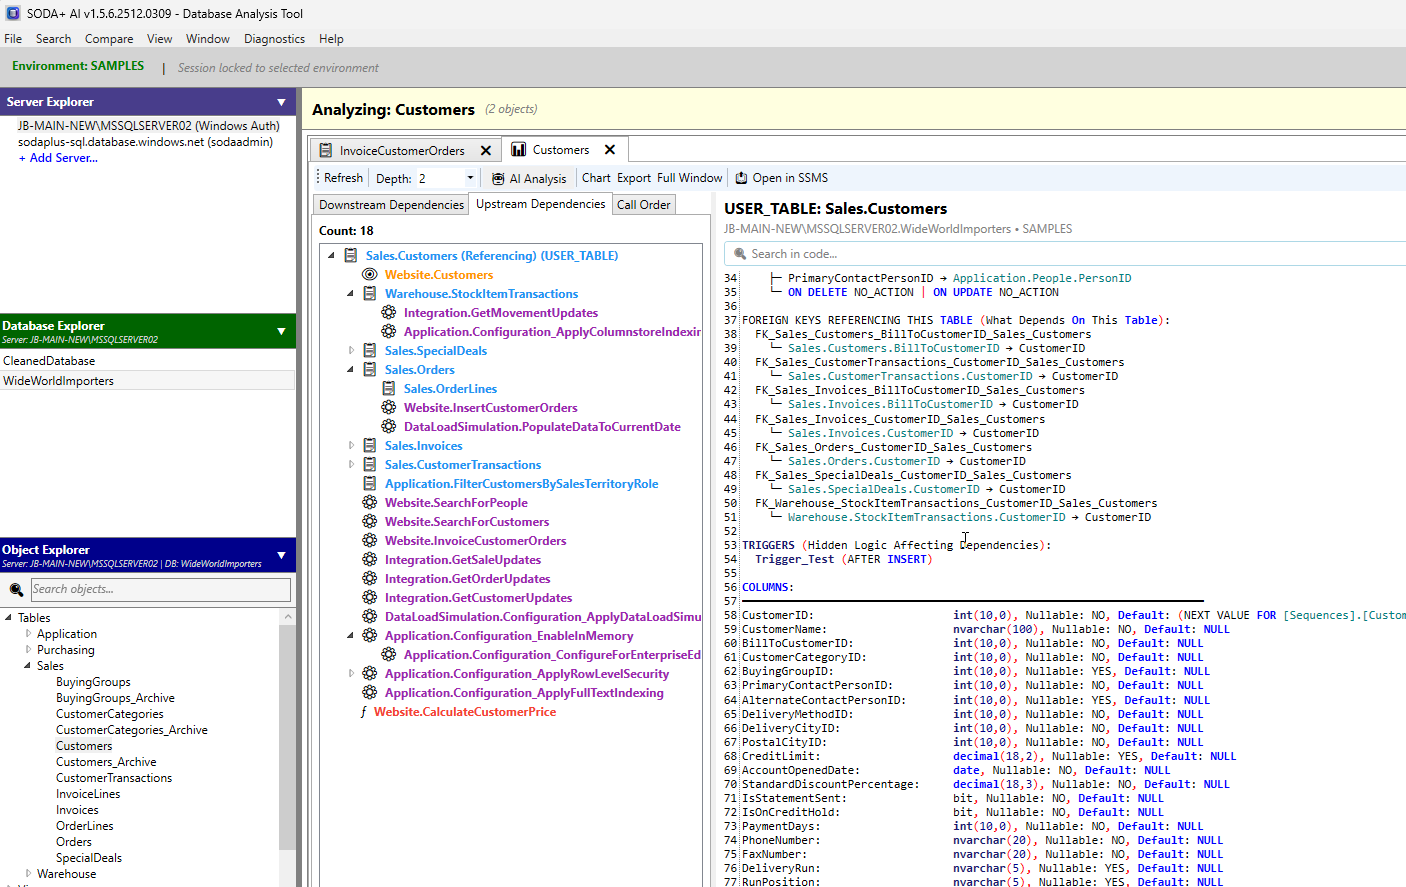Click the Refresh icon in the analysis toolbar

(341, 177)
